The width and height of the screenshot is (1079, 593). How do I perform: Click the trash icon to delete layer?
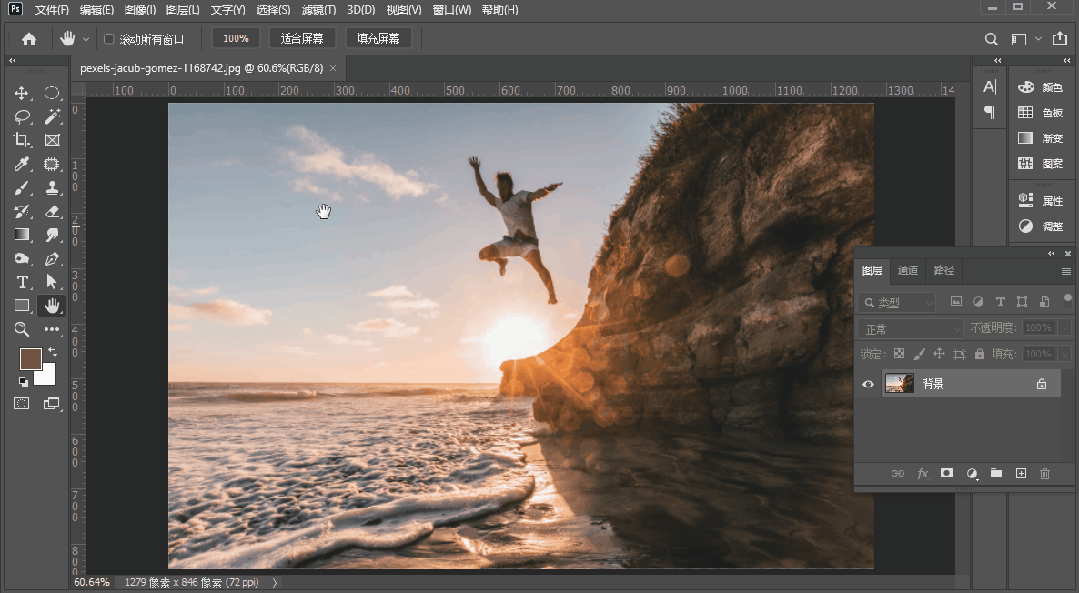click(1045, 473)
